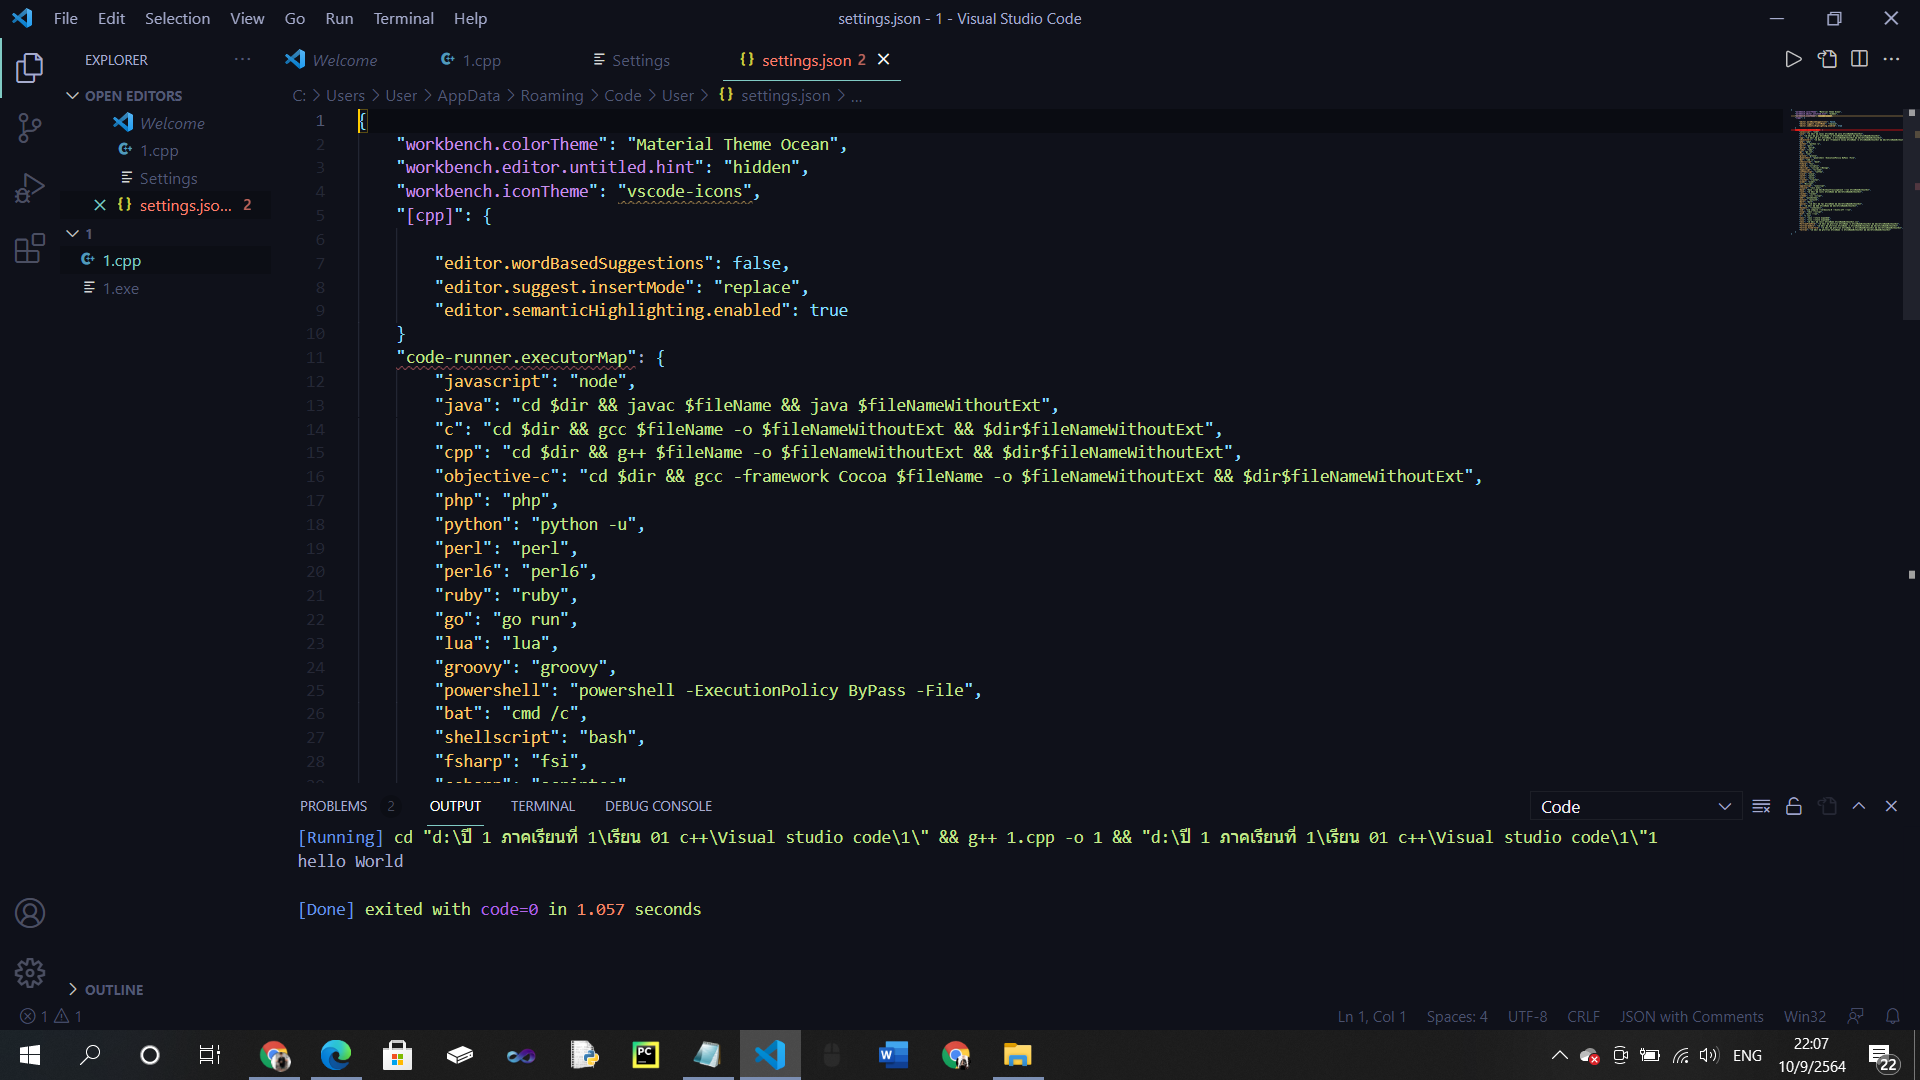The width and height of the screenshot is (1920, 1080).
Task: Maximize the panel with the chevron
Action: point(1859,806)
